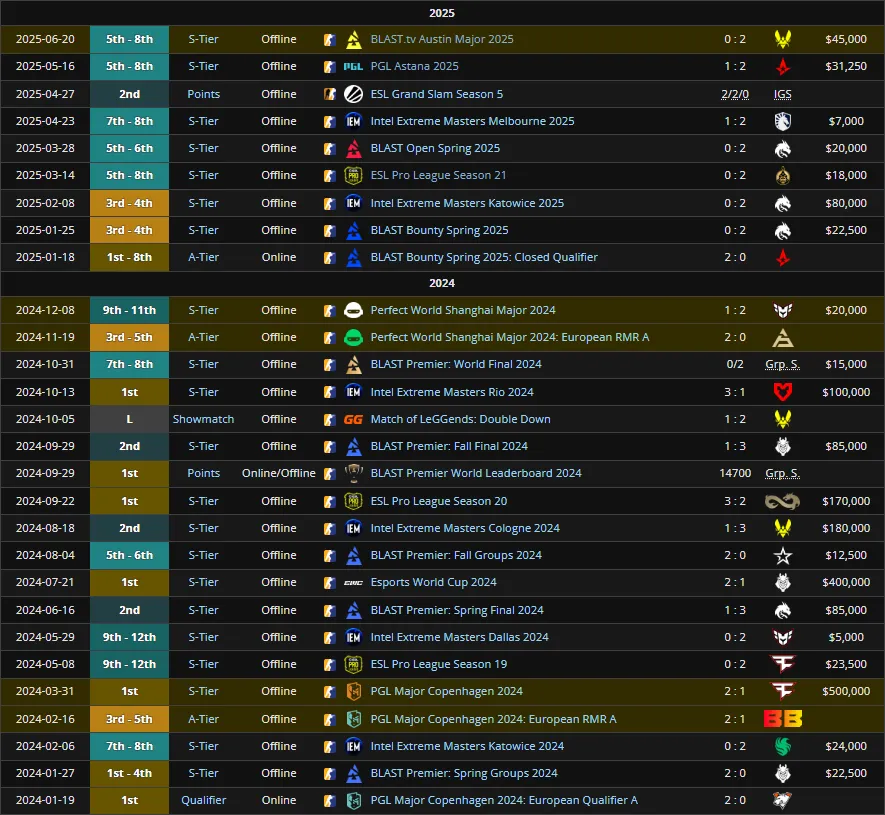Image resolution: width=885 pixels, height=815 pixels.
Task: Click ESL logo next to Grand Slam Season 5
Action: [x=353, y=94]
